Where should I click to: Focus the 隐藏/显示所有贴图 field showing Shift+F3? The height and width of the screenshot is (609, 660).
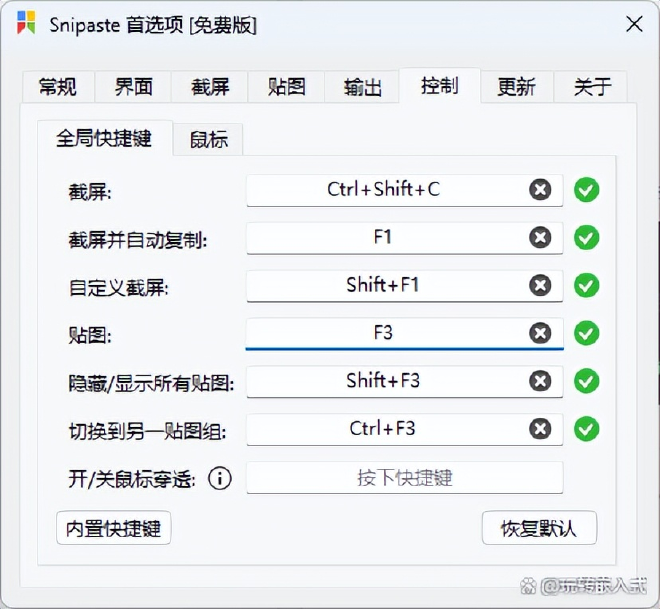405,382
